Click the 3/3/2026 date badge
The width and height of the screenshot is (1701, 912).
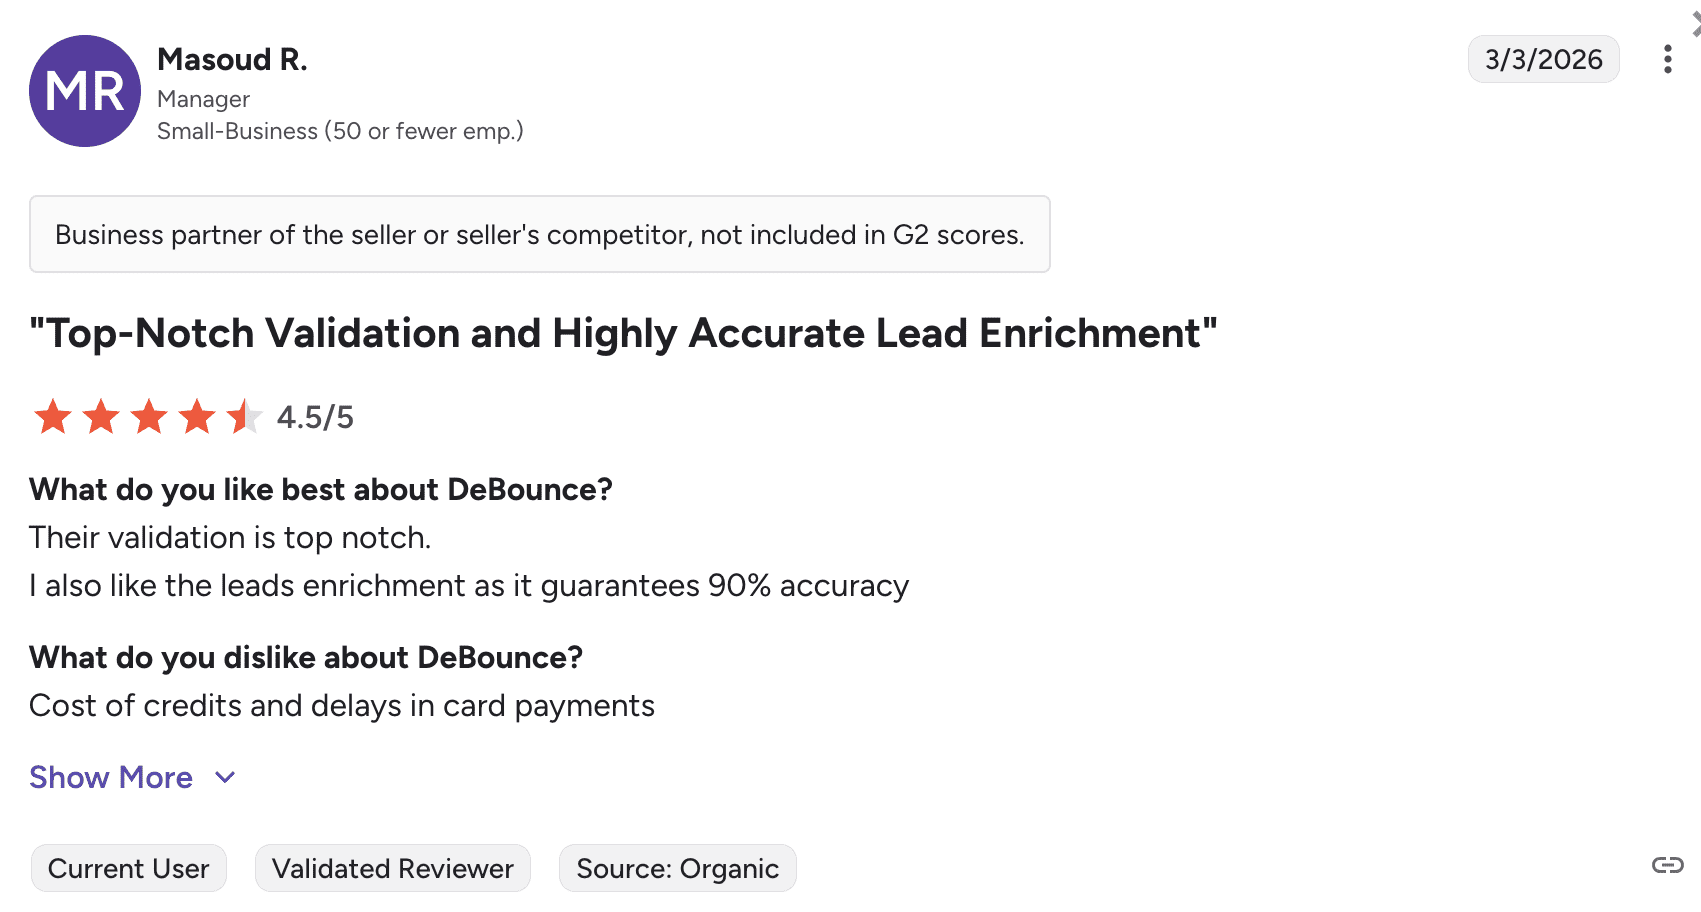[x=1543, y=60]
